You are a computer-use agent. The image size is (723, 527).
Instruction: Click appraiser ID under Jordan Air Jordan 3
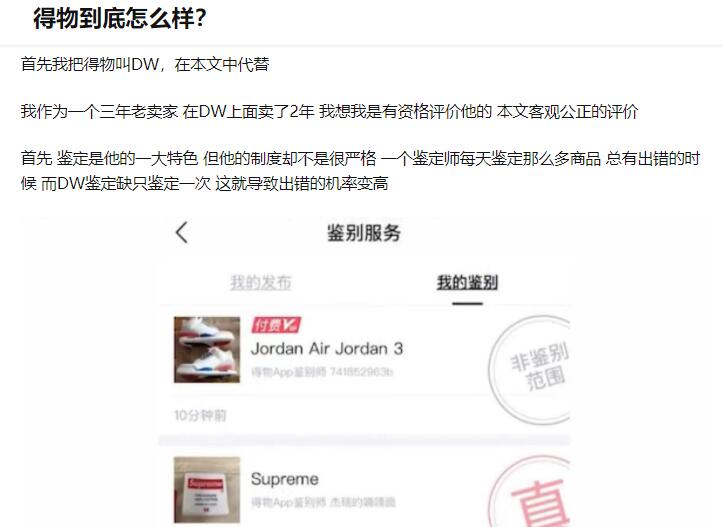click(322, 372)
